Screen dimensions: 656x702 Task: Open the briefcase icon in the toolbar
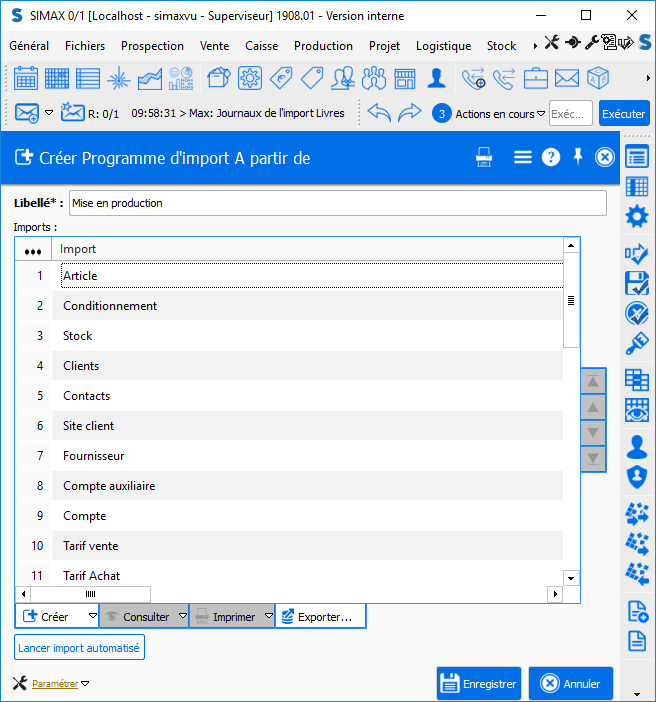536,78
